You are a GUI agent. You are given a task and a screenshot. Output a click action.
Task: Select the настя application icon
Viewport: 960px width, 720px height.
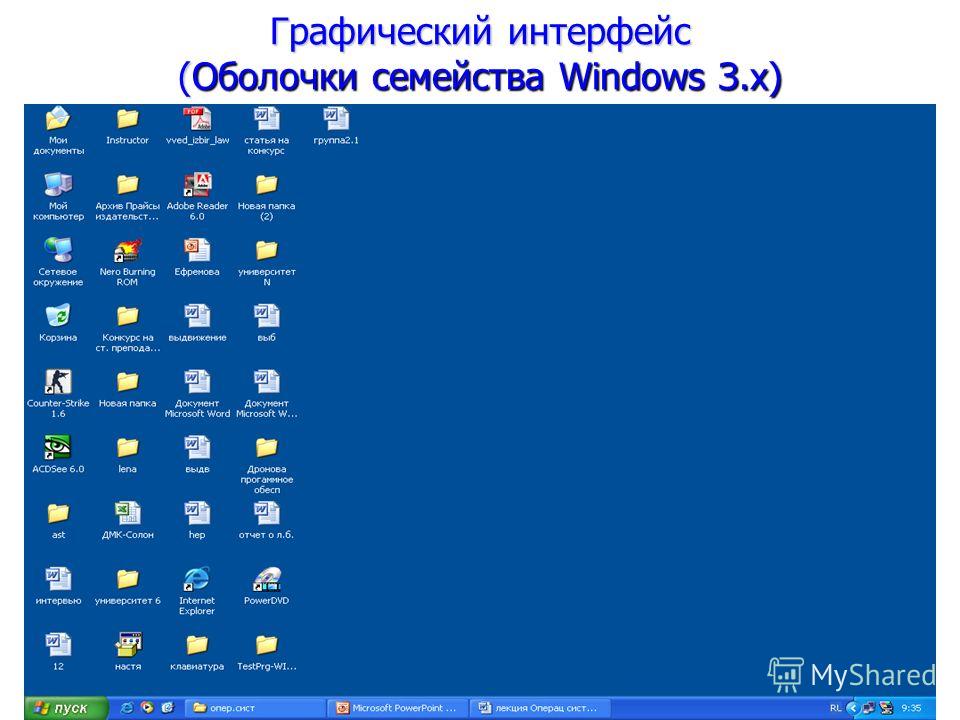click(x=127, y=645)
